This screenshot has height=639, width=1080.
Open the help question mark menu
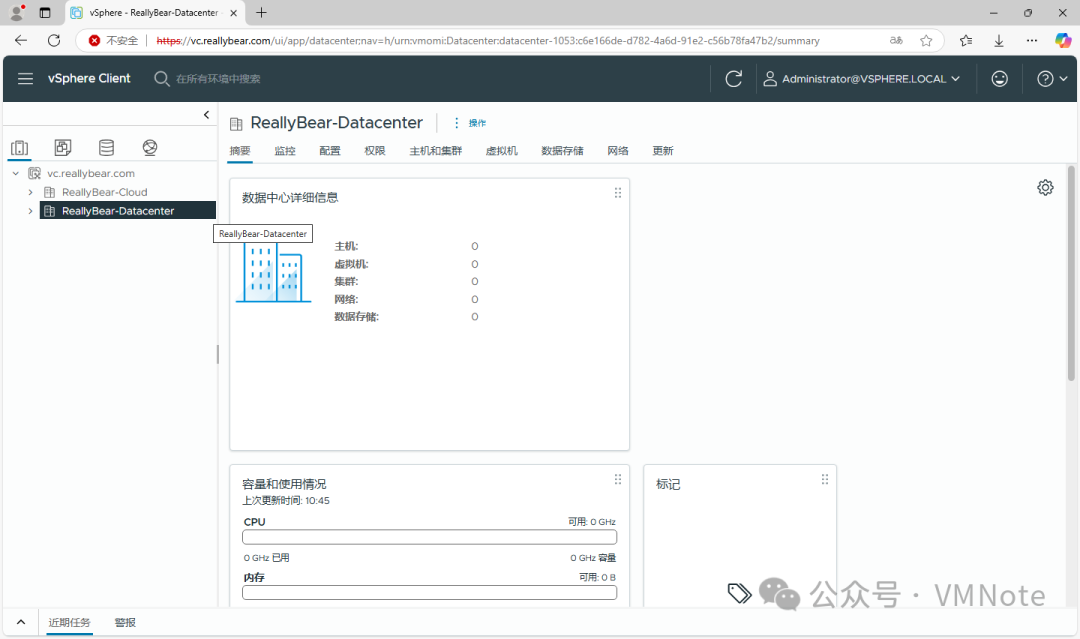pos(1052,78)
